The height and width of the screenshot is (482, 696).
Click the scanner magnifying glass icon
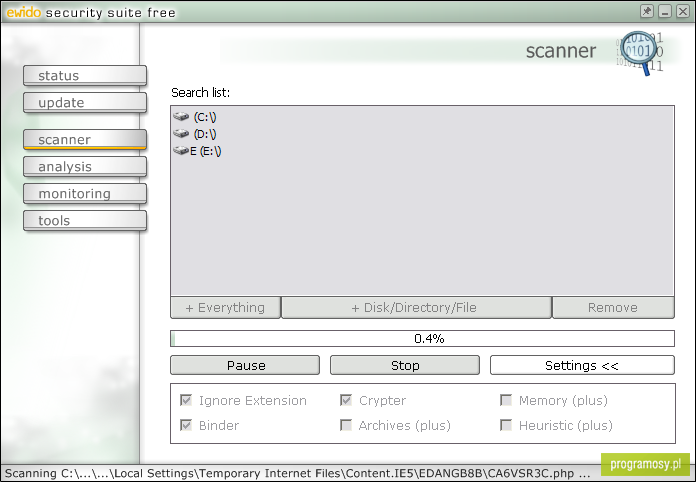point(640,53)
